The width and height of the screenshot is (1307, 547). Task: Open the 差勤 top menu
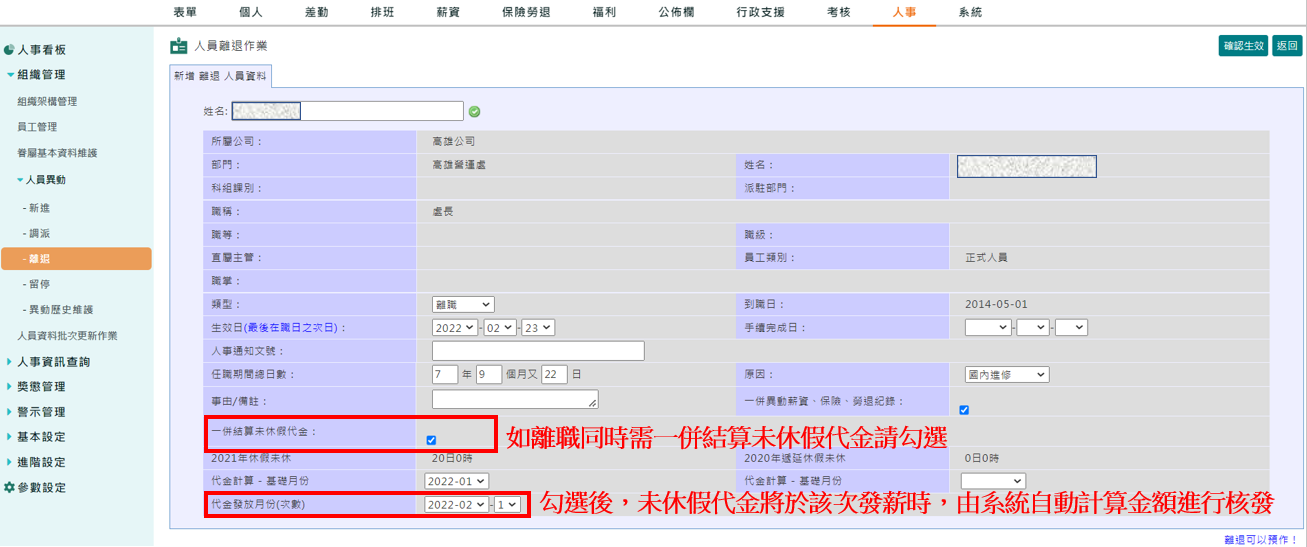pos(317,12)
